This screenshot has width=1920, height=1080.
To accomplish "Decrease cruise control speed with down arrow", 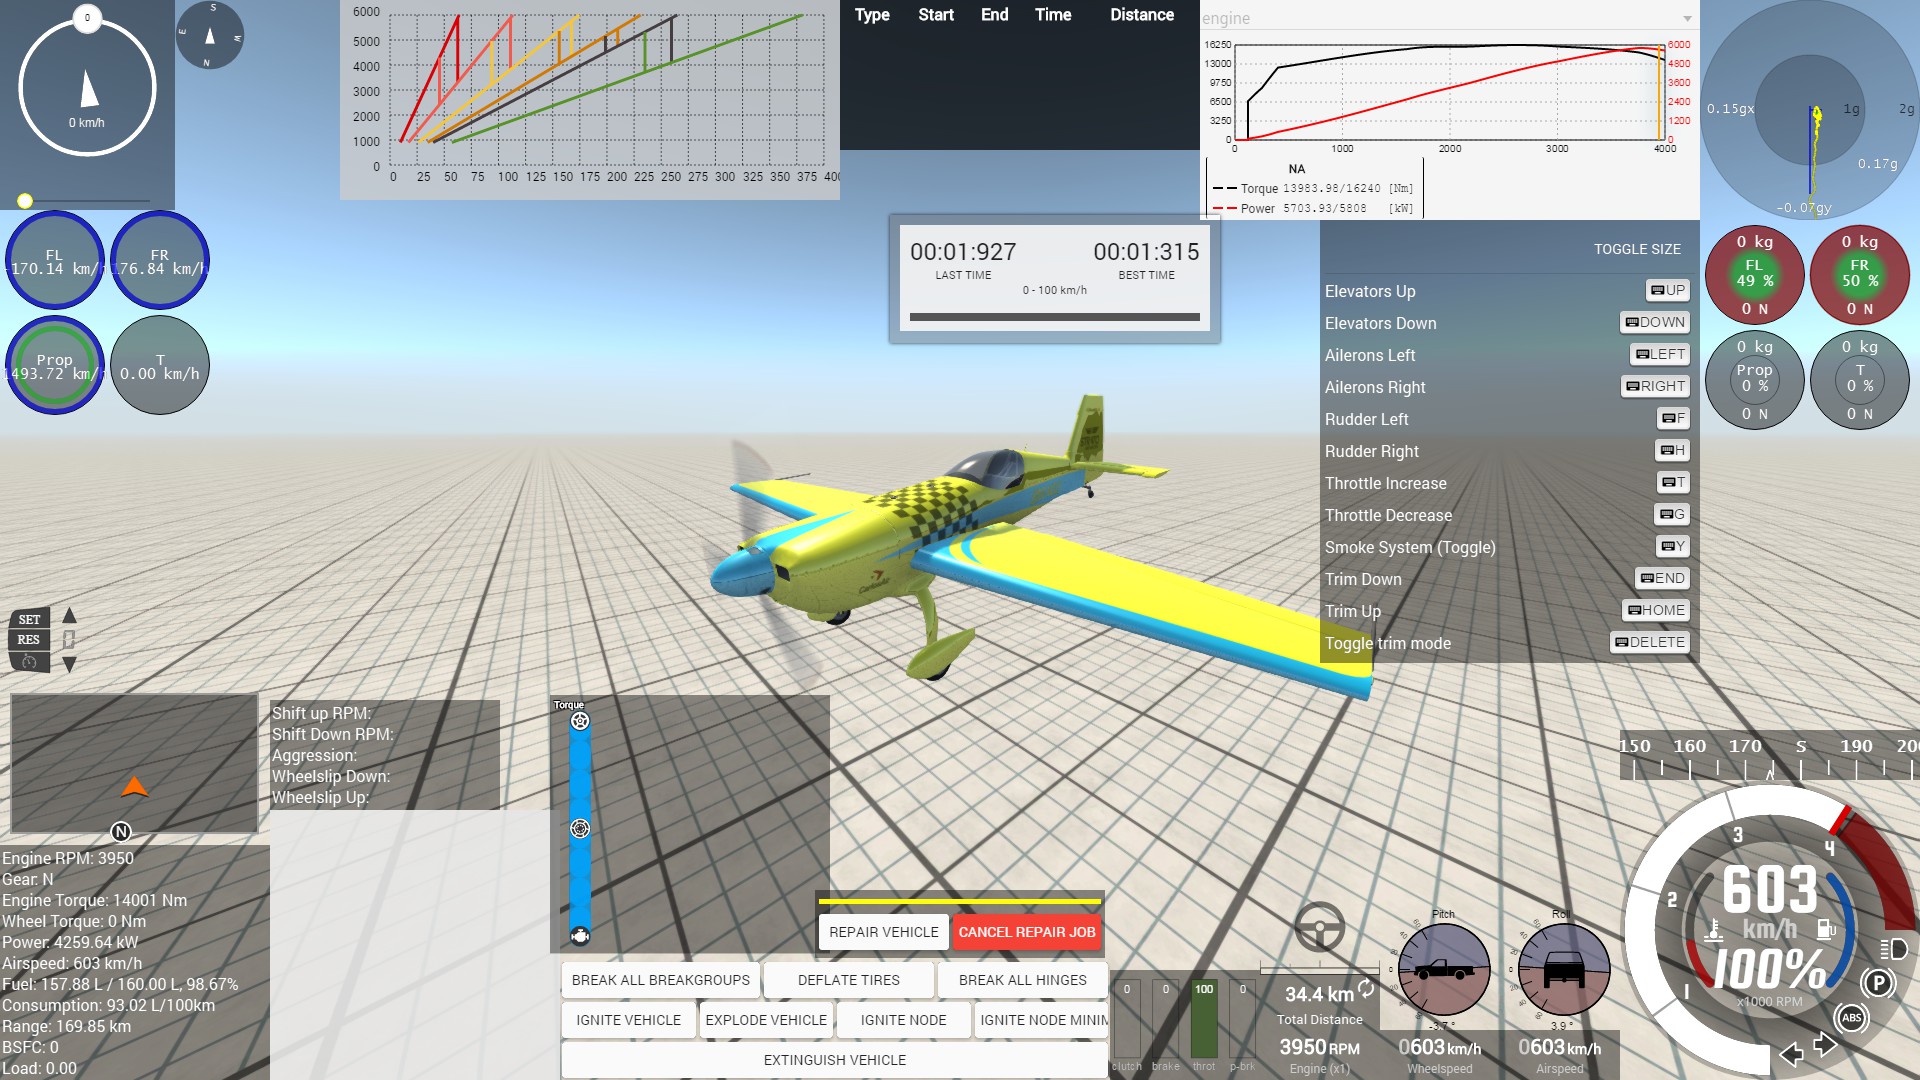I will tap(69, 664).
